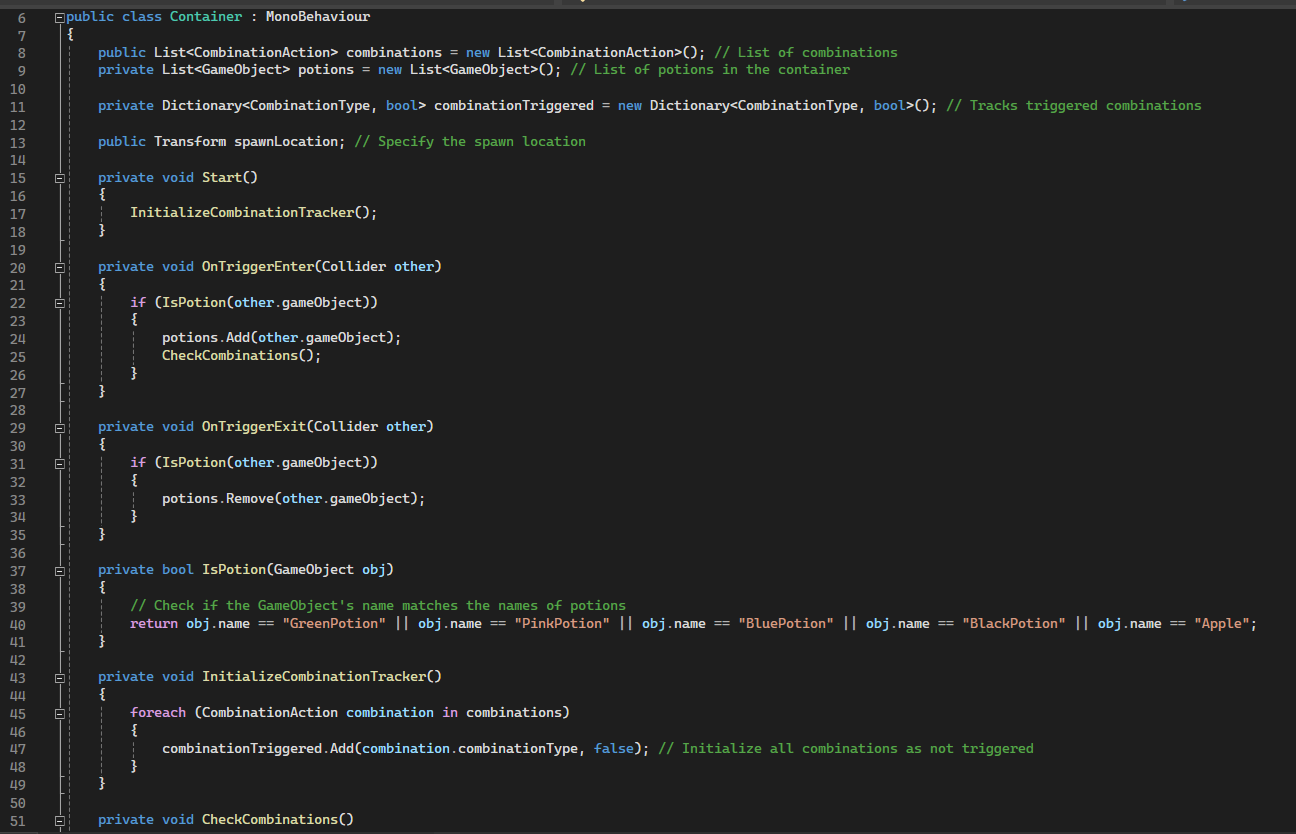Click the comment about matching potion names
Screen dimensions: 1296x834
click(378, 606)
